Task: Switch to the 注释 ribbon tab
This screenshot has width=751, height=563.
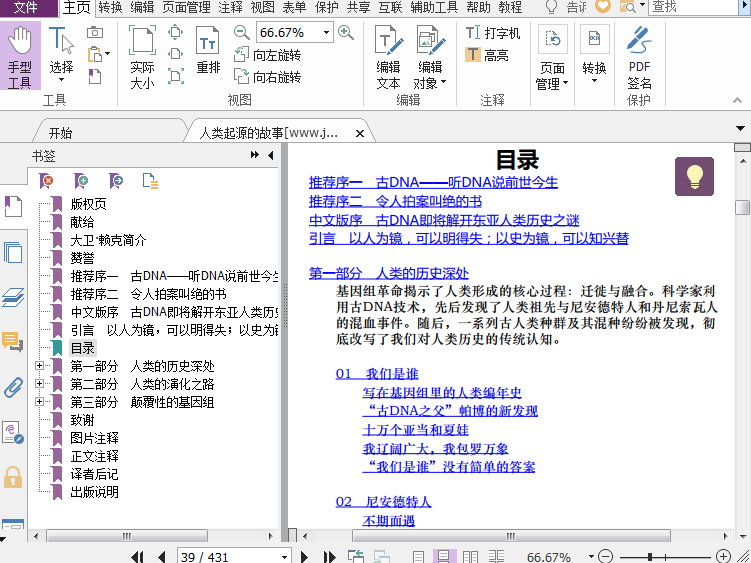Action: (x=230, y=7)
